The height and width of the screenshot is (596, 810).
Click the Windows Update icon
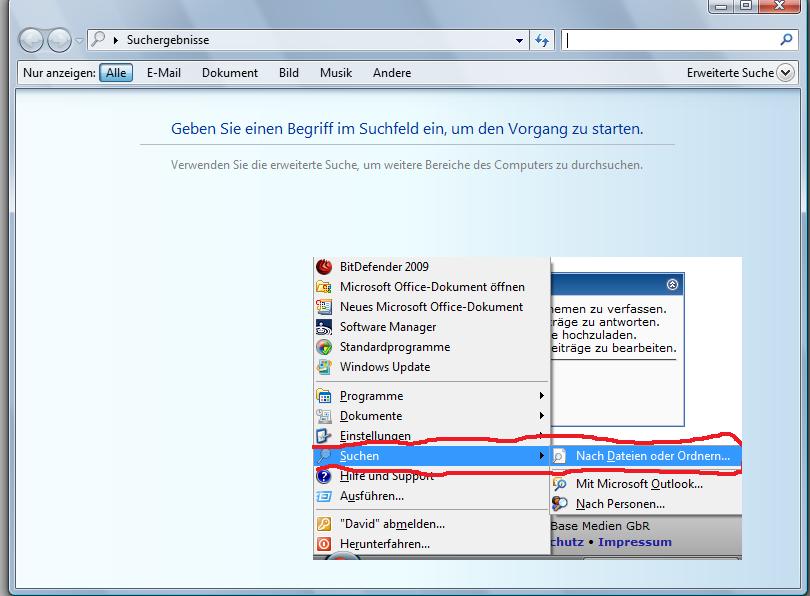click(324, 367)
